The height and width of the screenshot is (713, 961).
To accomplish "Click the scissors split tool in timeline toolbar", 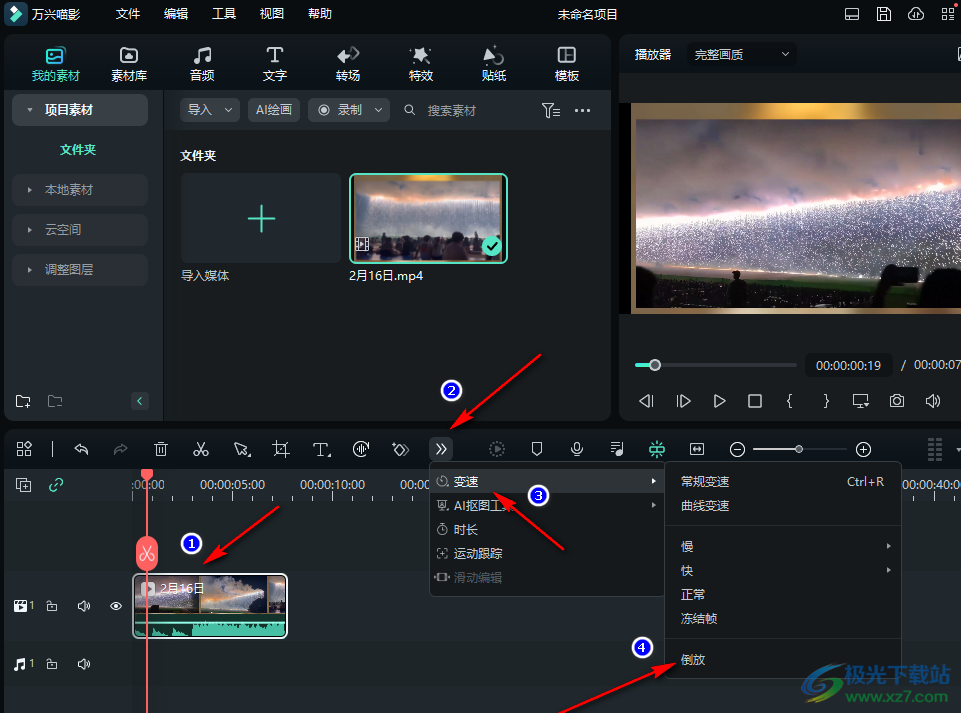I will [x=201, y=450].
